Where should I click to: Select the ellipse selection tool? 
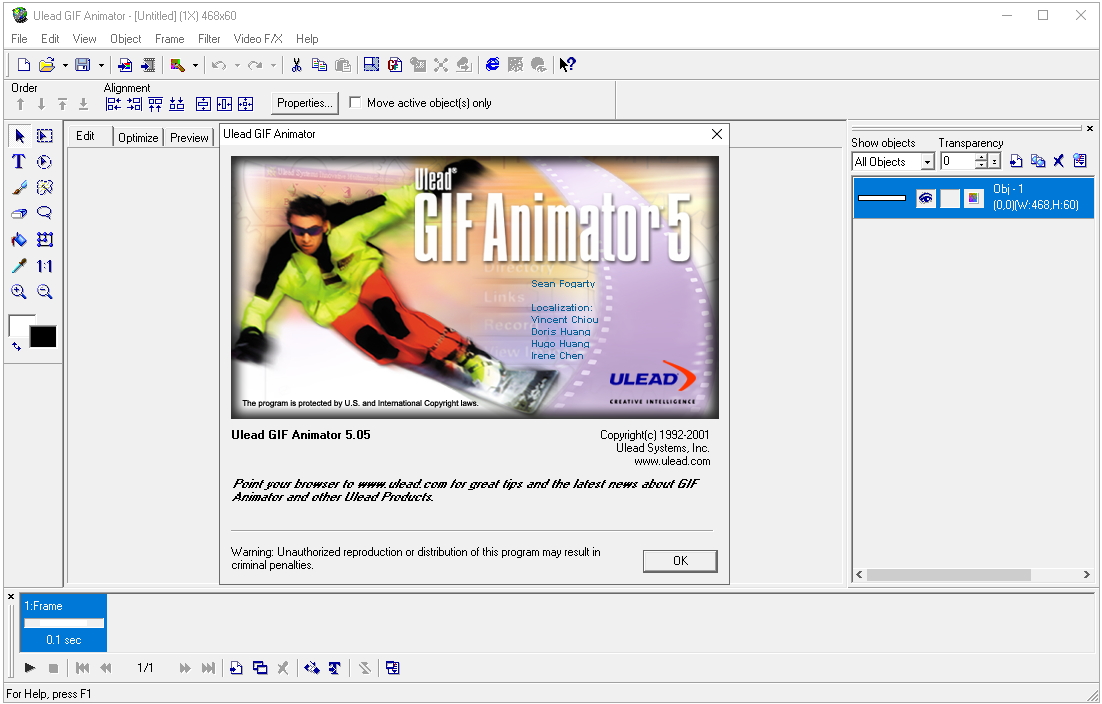coord(45,162)
